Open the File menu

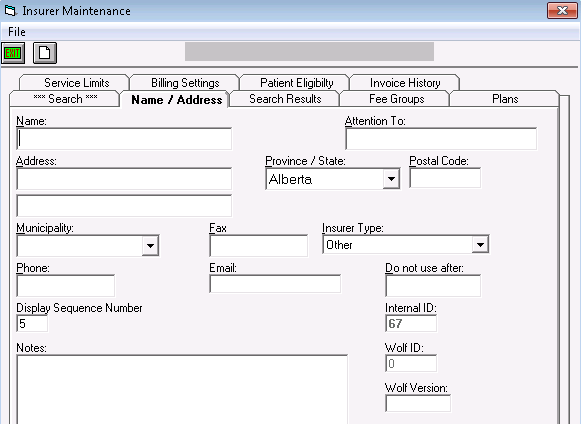tap(17, 32)
